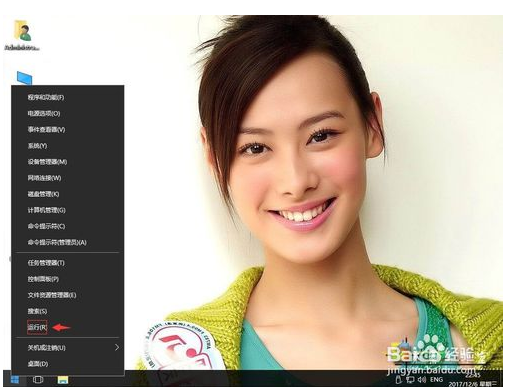Select 搜索(S) in the menu
This screenshot has height=387, width=507.
pos(68,311)
